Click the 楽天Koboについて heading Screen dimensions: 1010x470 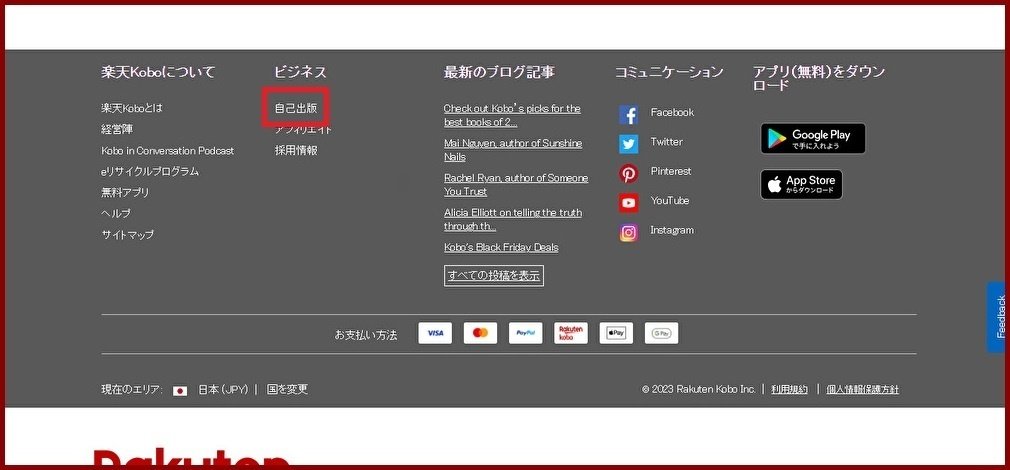coord(158,72)
